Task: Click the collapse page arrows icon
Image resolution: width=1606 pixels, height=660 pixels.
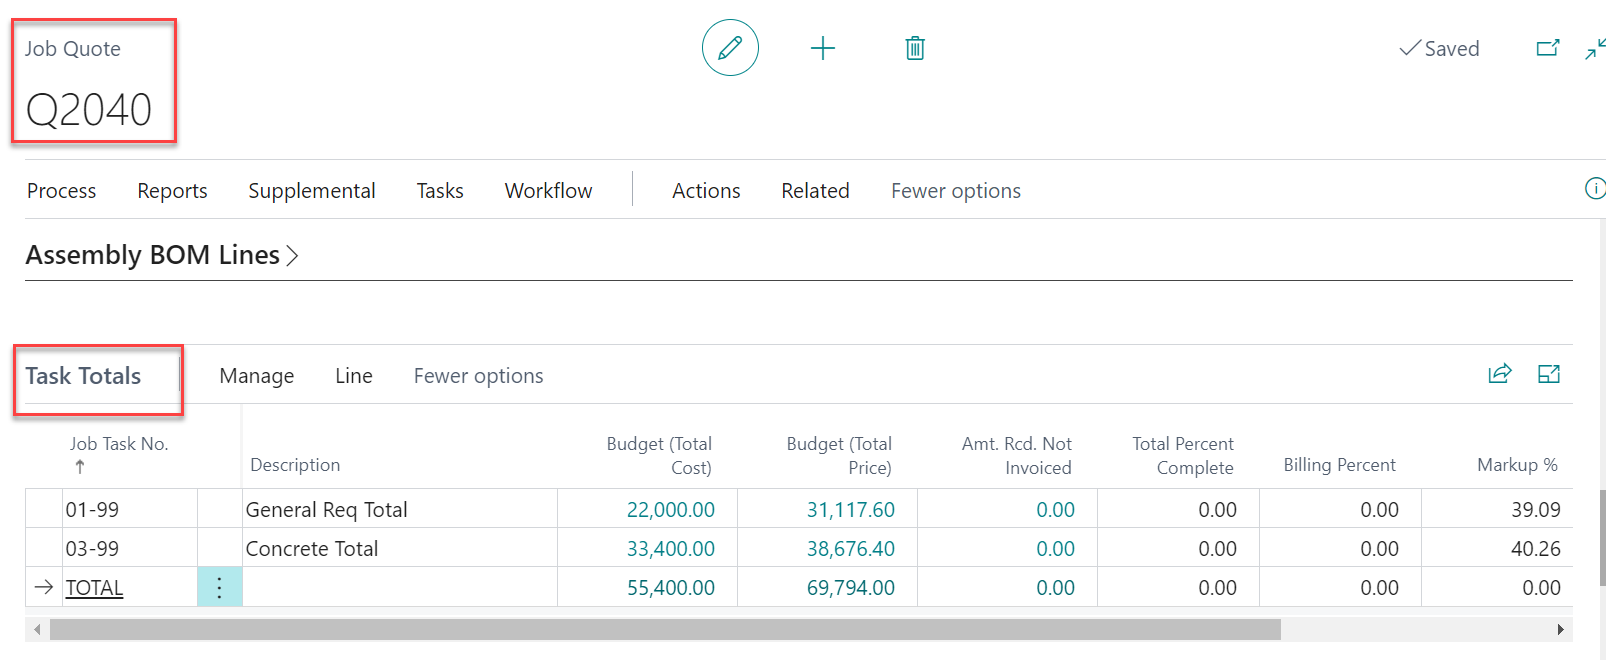Action: 1595,49
